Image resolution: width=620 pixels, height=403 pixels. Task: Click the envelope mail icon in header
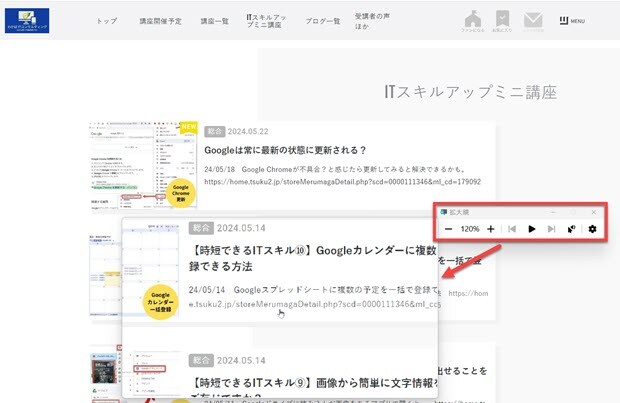tap(533, 20)
